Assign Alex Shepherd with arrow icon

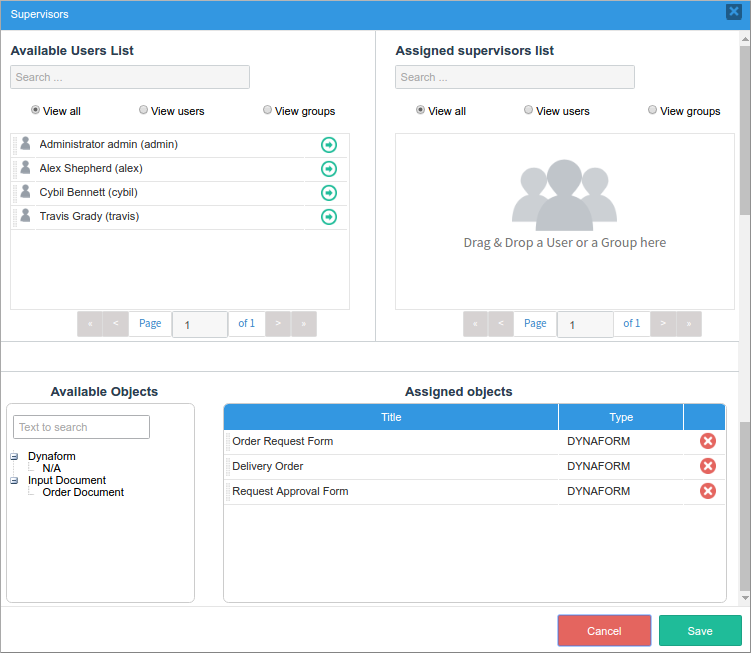(x=329, y=169)
